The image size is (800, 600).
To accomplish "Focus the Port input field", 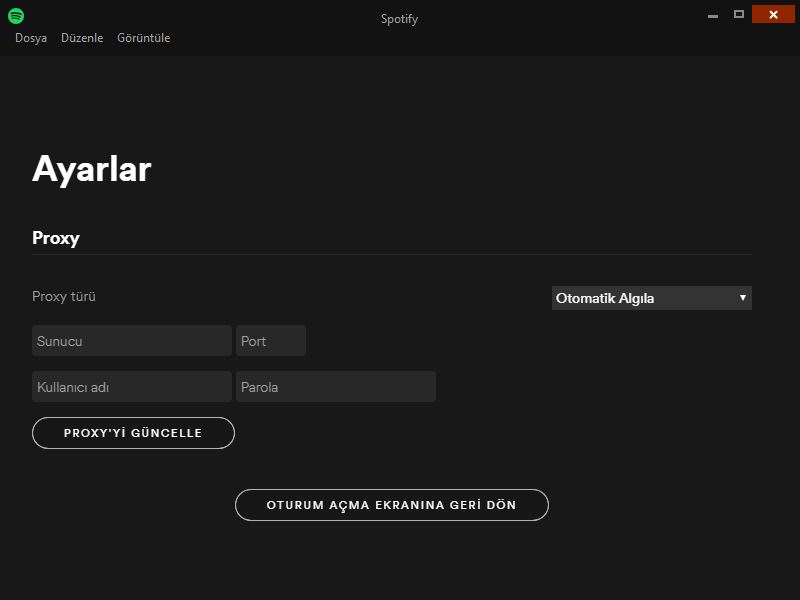I will [271, 341].
